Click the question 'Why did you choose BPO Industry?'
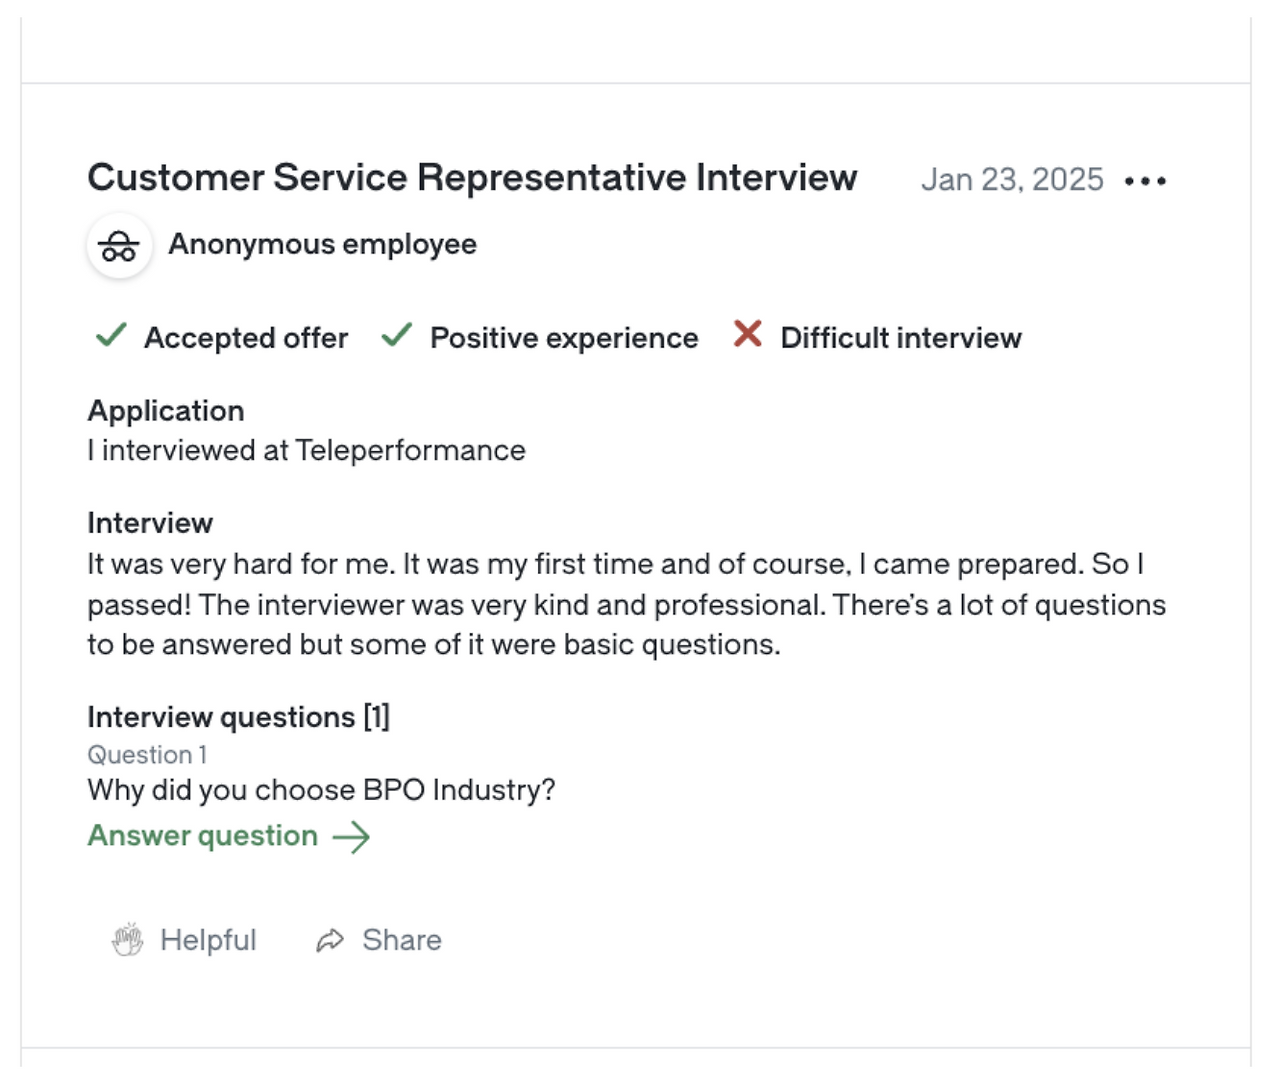Viewport: 1280px width, 1085px height. coord(321,790)
